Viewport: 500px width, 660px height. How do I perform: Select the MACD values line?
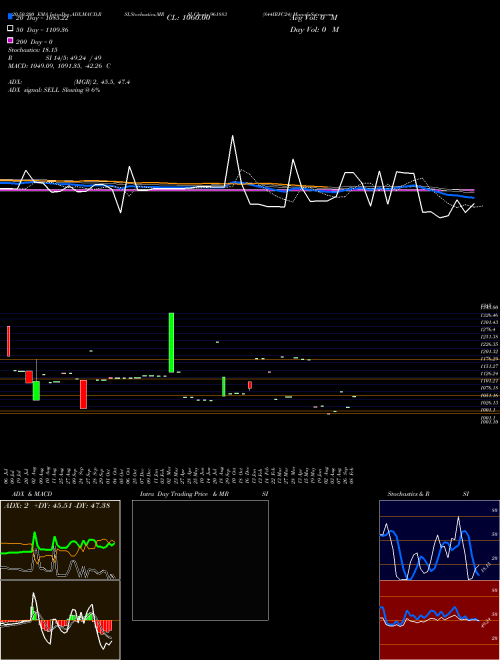(x=59, y=66)
